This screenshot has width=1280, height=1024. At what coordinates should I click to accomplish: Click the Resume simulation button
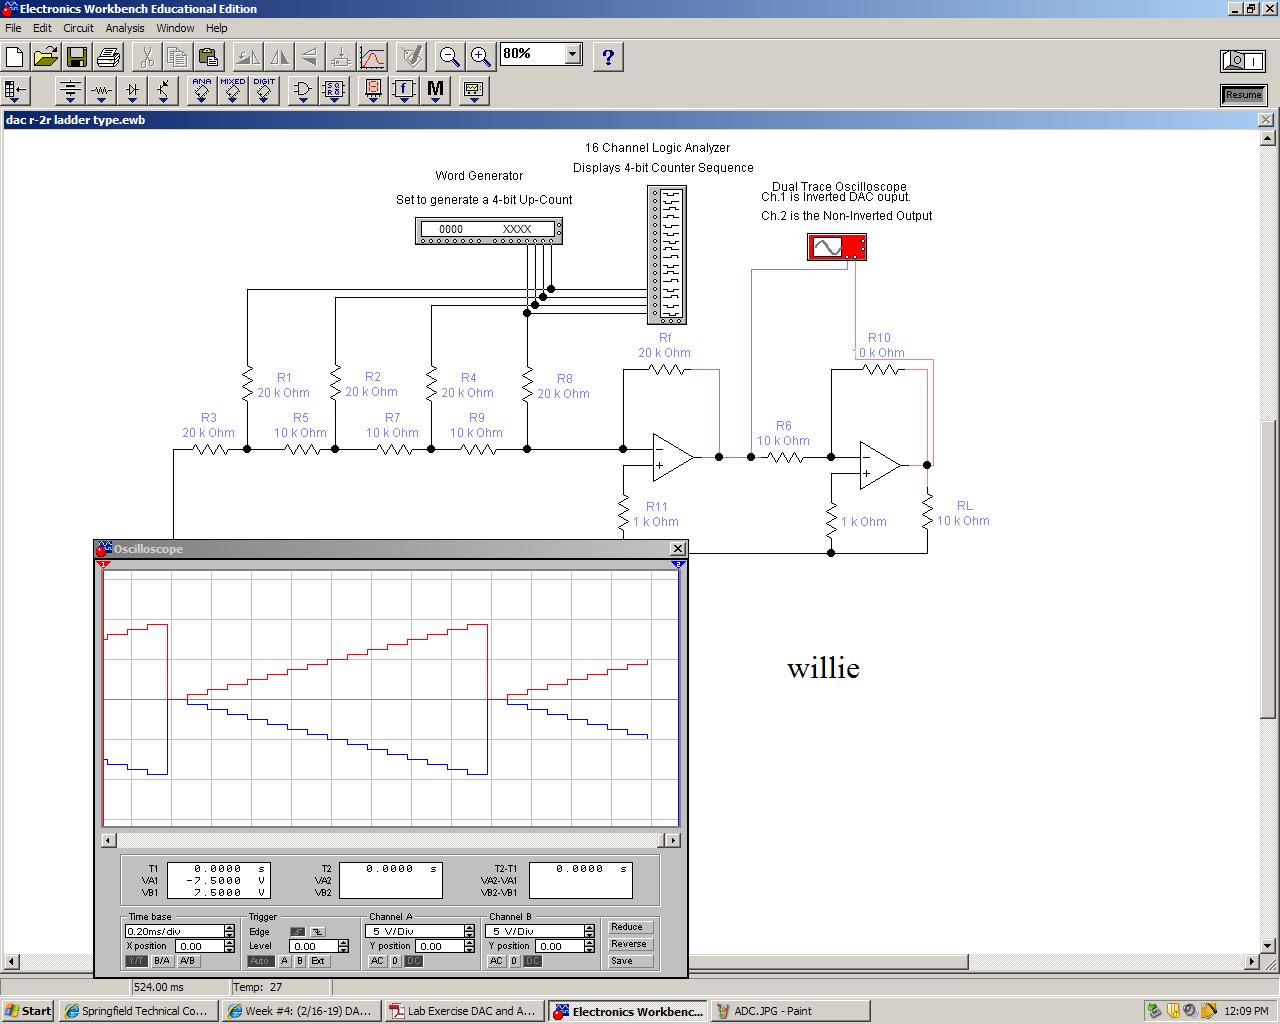(x=1243, y=95)
